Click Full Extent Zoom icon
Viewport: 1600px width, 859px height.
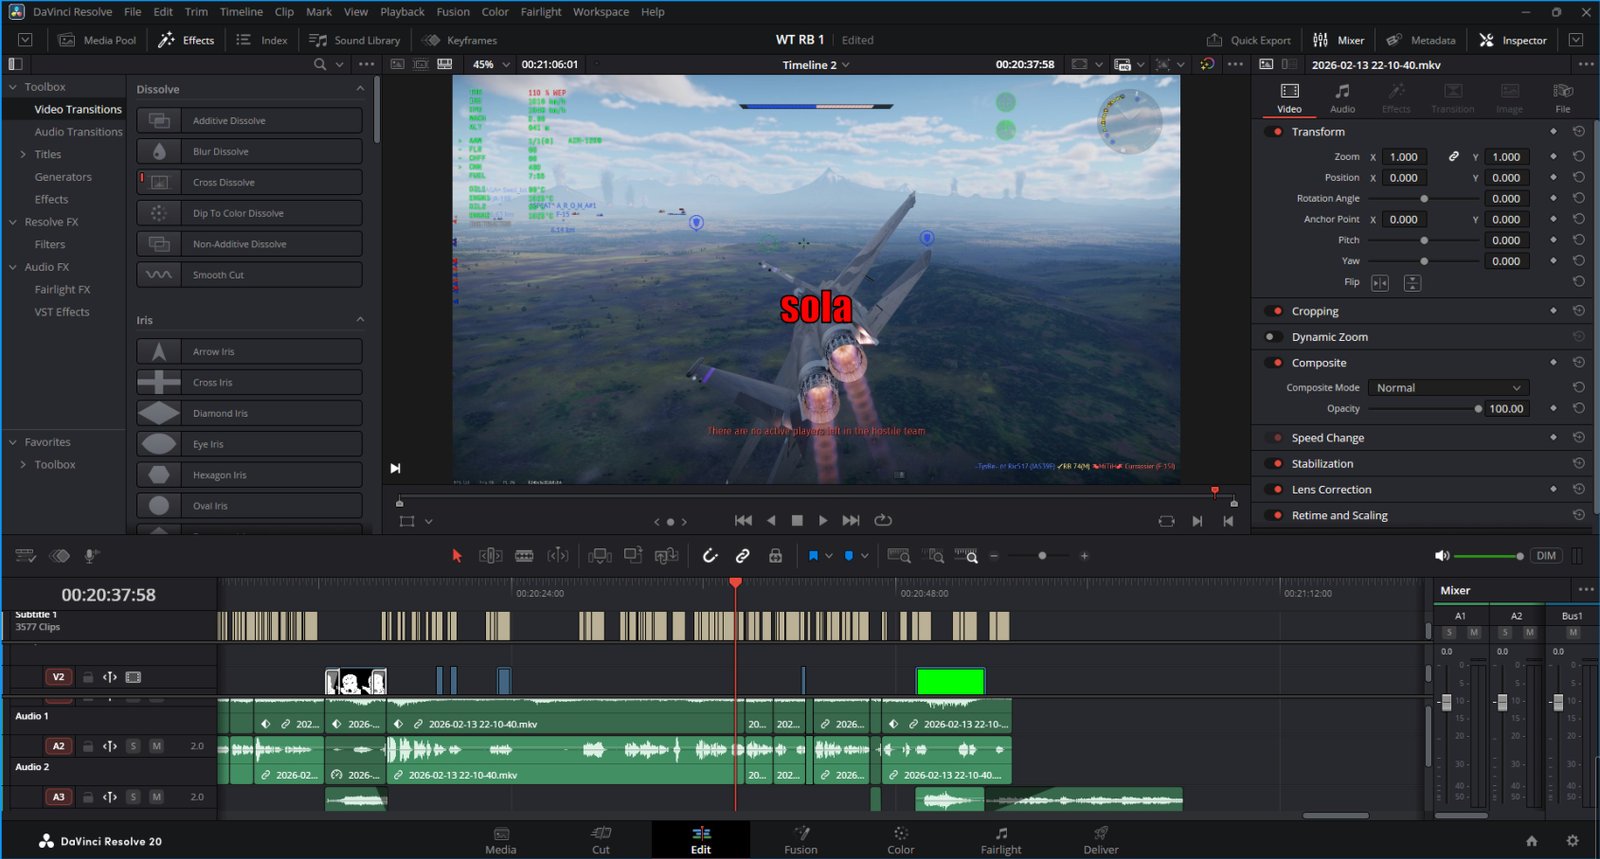coord(899,556)
